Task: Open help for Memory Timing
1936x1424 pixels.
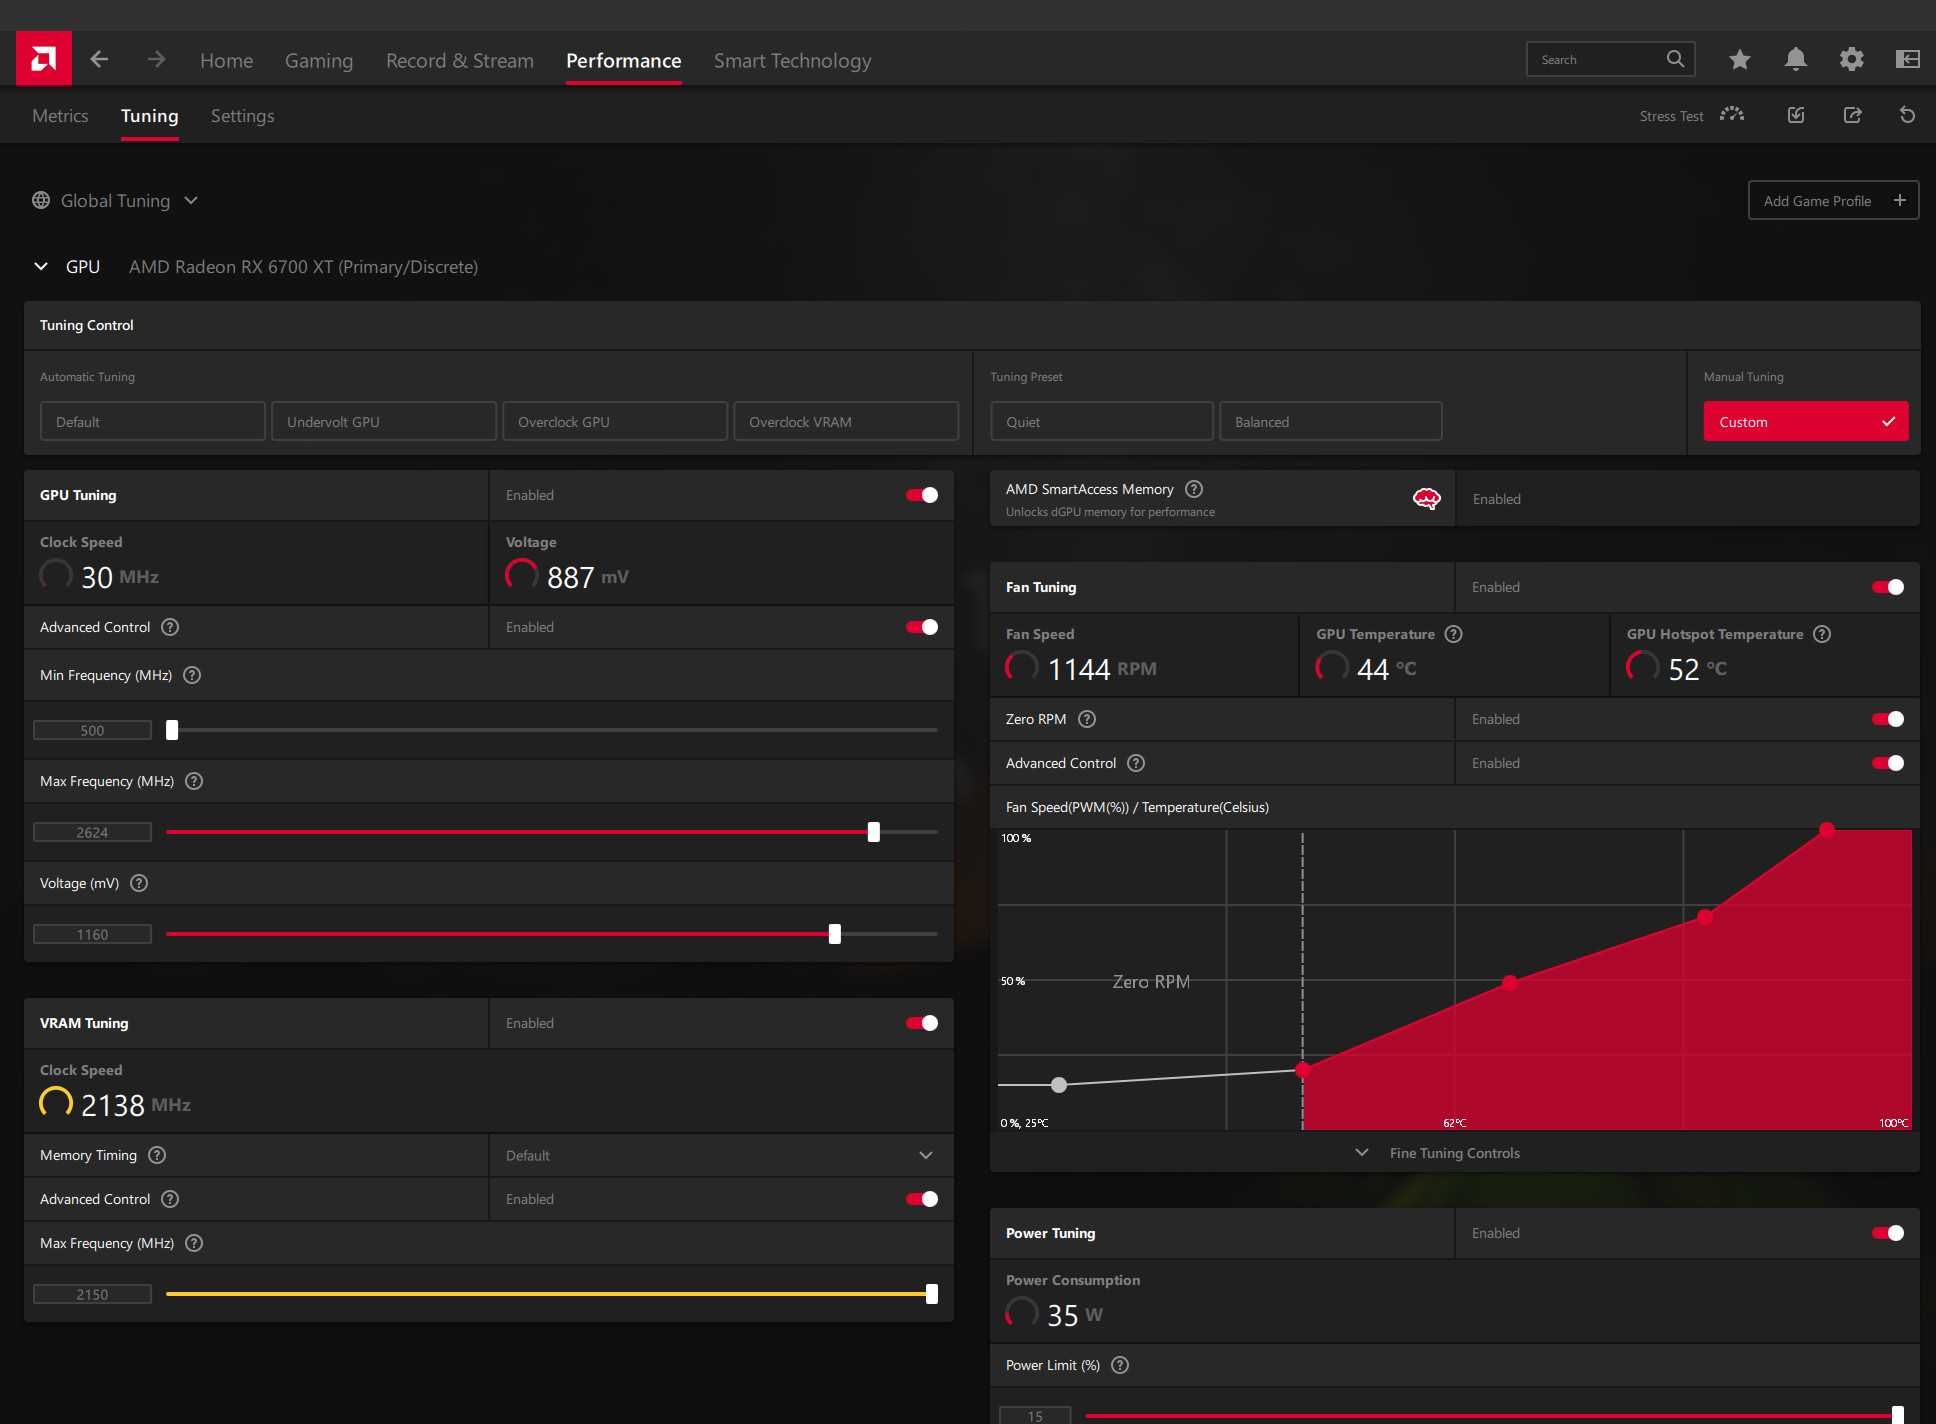Action: point(157,1155)
